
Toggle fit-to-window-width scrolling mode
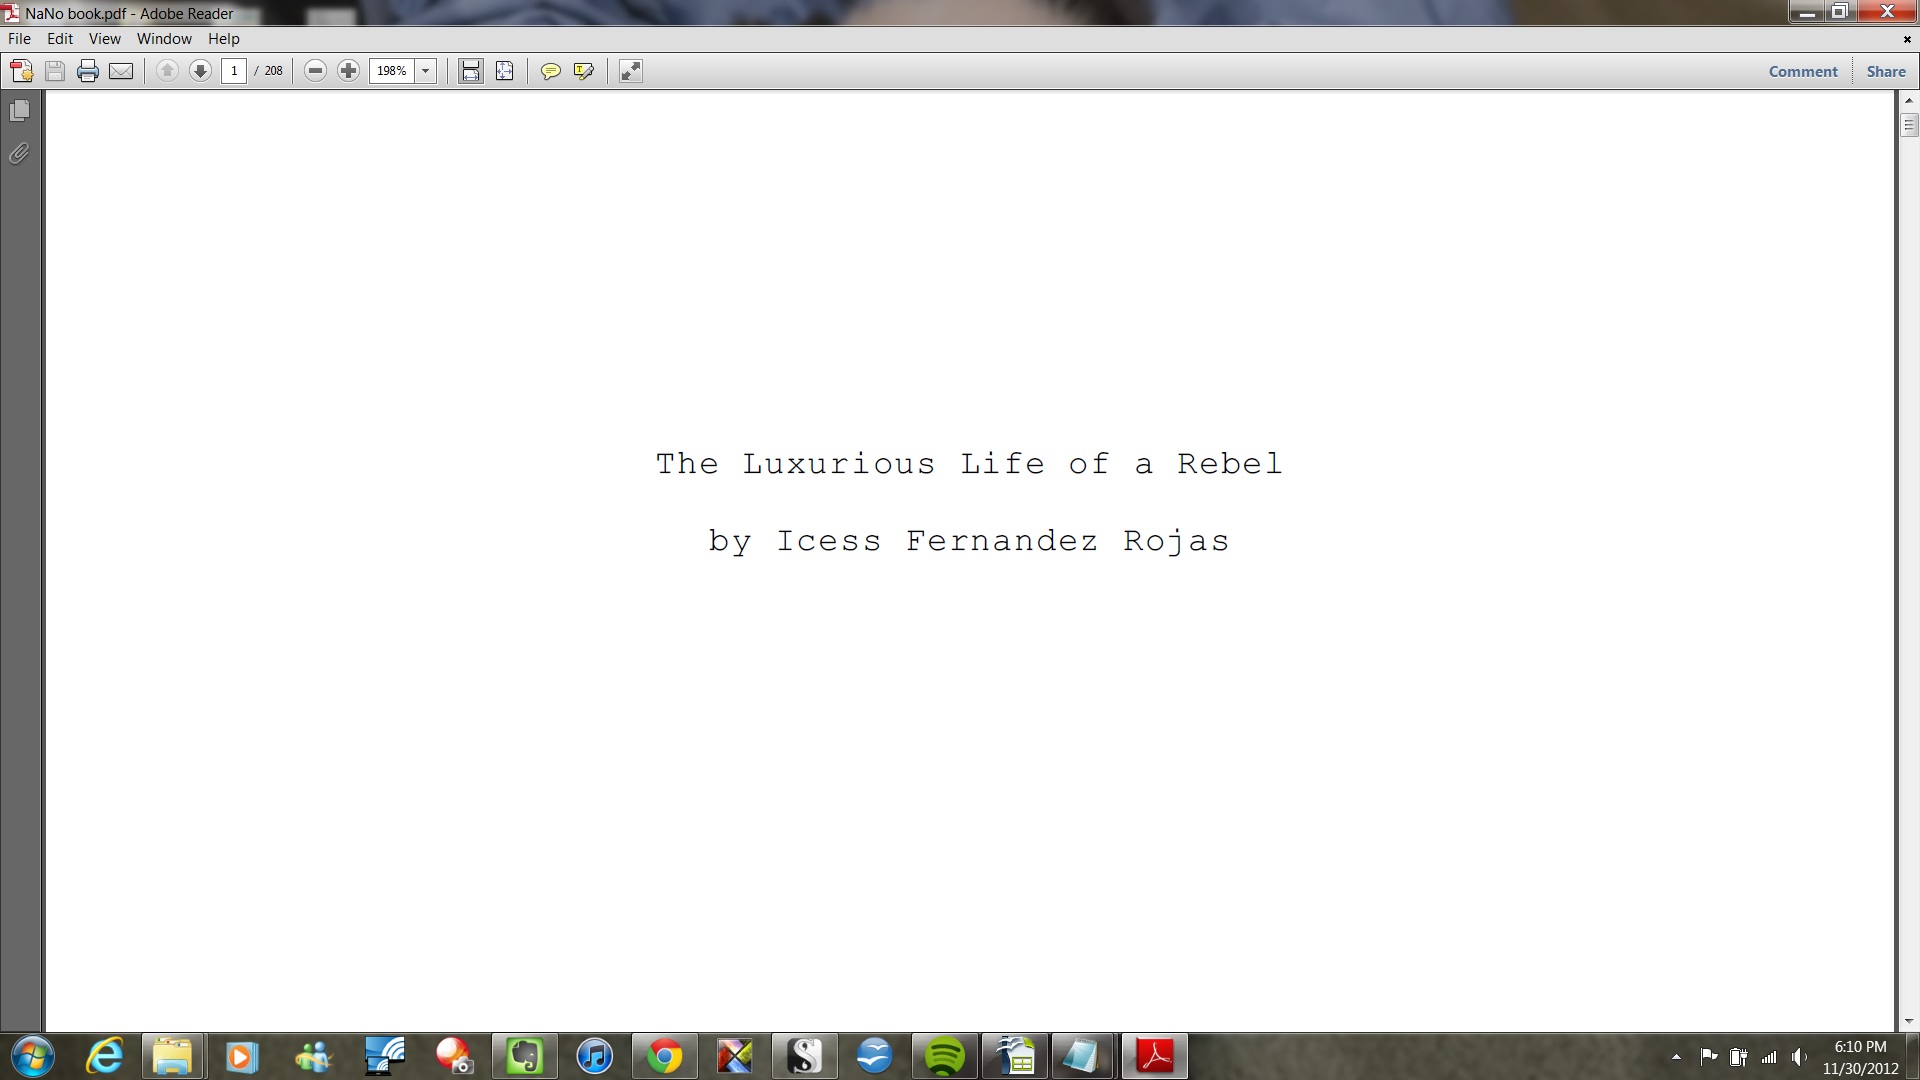pyautogui.click(x=470, y=71)
